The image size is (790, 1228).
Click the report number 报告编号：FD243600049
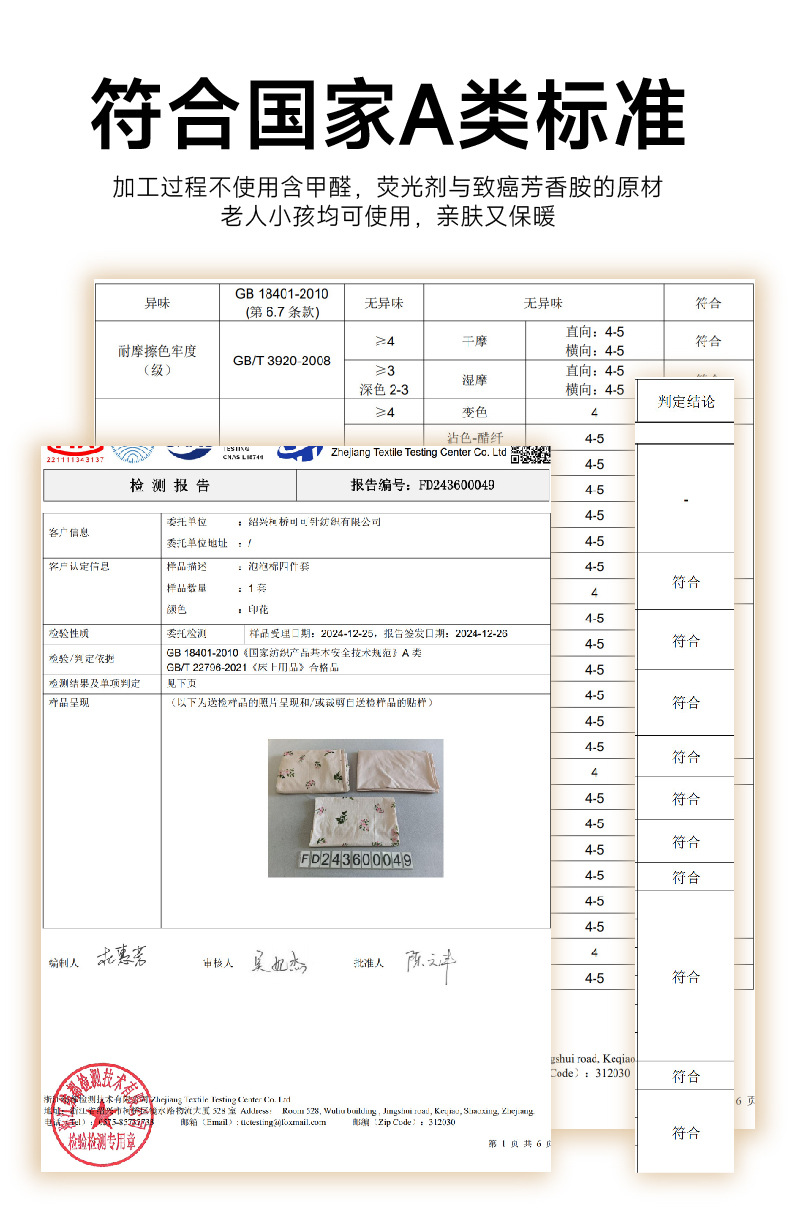click(x=423, y=486)
